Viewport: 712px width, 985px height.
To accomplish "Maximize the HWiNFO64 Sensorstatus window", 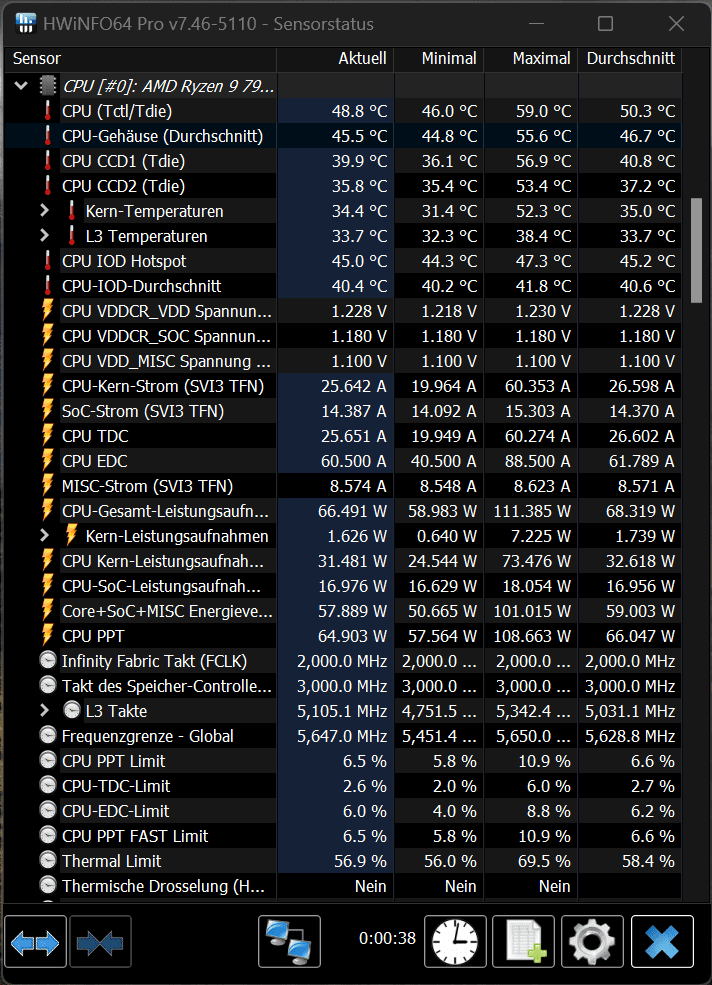I will [x=605, y=24].
